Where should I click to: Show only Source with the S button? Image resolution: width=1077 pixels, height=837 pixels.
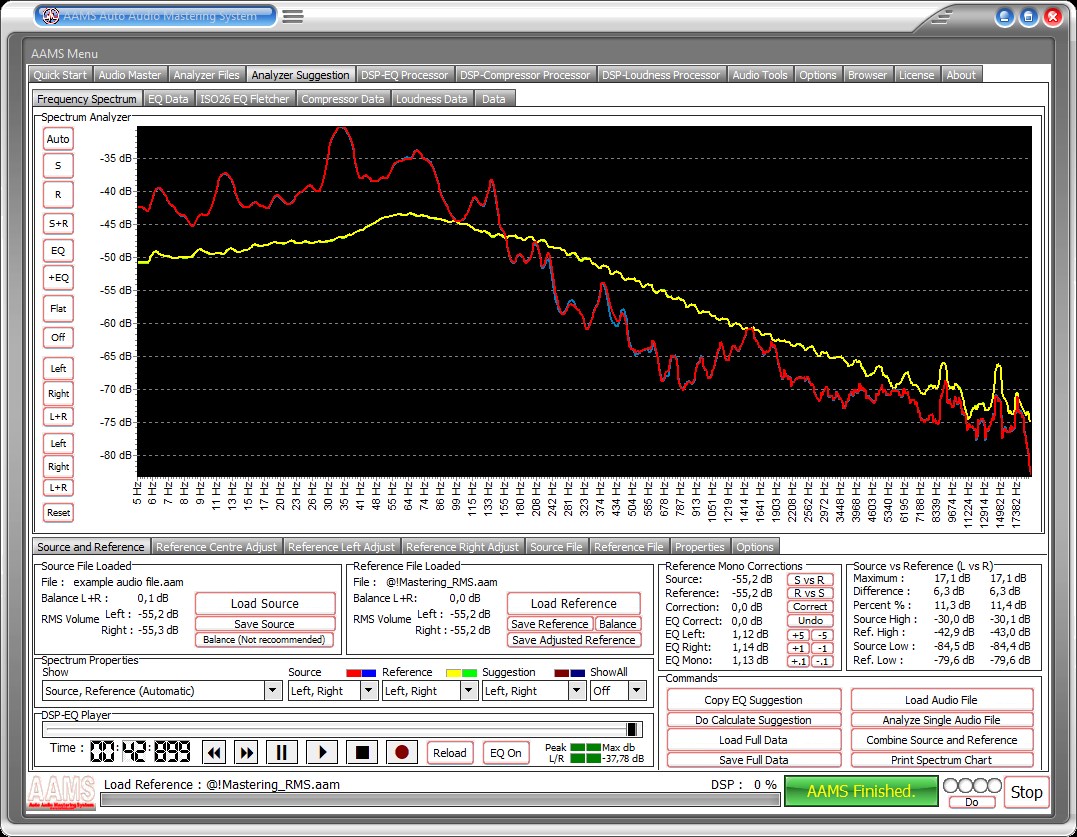click(x=58, y=165)
